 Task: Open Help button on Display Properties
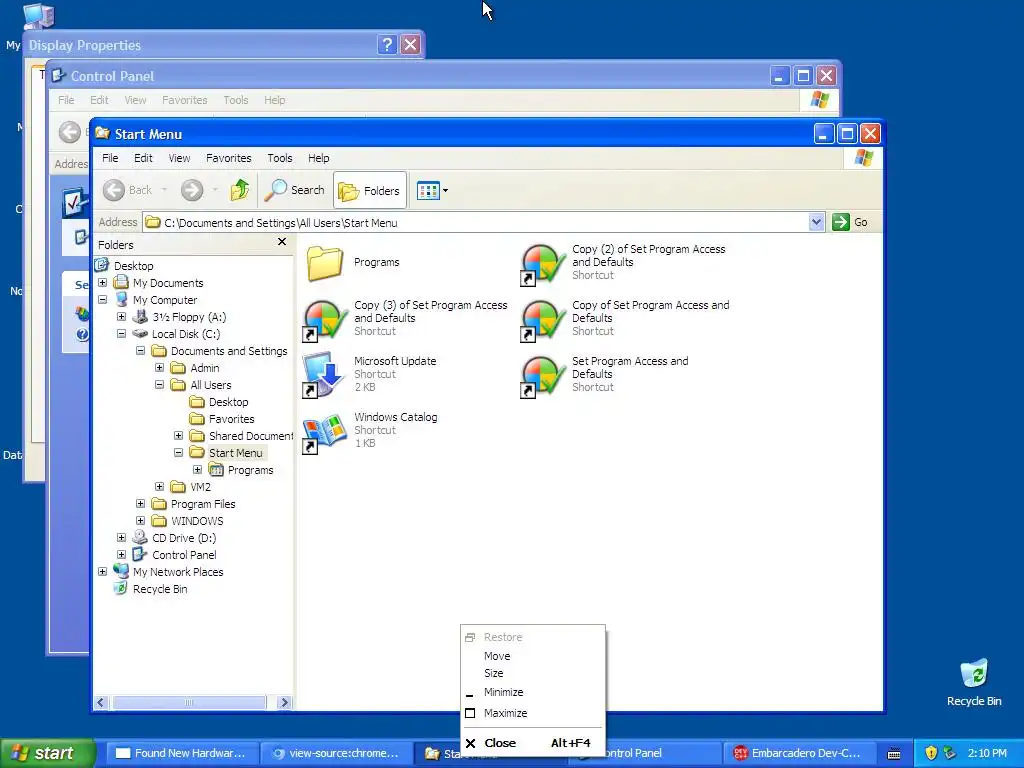(387, 44)
